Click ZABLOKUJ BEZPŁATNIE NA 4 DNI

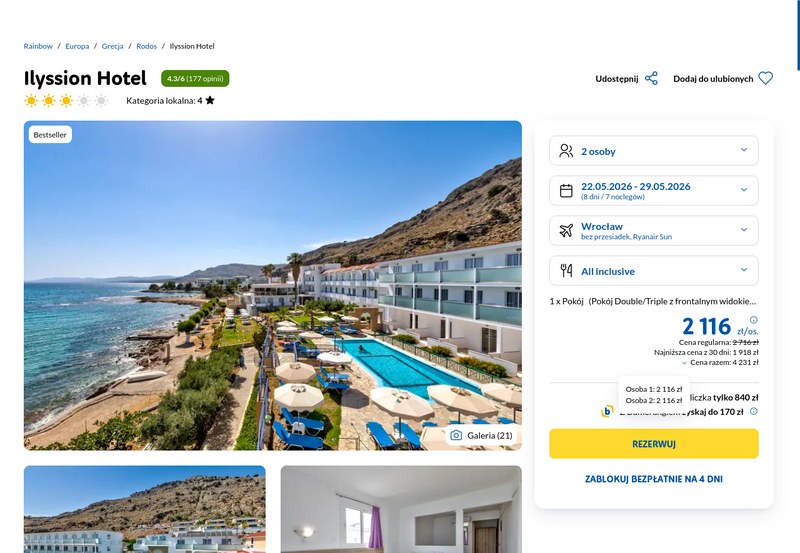pyautogui.click(x=654, y=479)
